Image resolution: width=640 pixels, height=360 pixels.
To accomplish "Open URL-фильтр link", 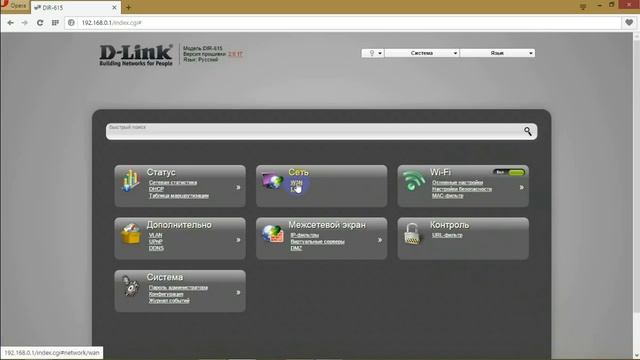I will [447, 235].
